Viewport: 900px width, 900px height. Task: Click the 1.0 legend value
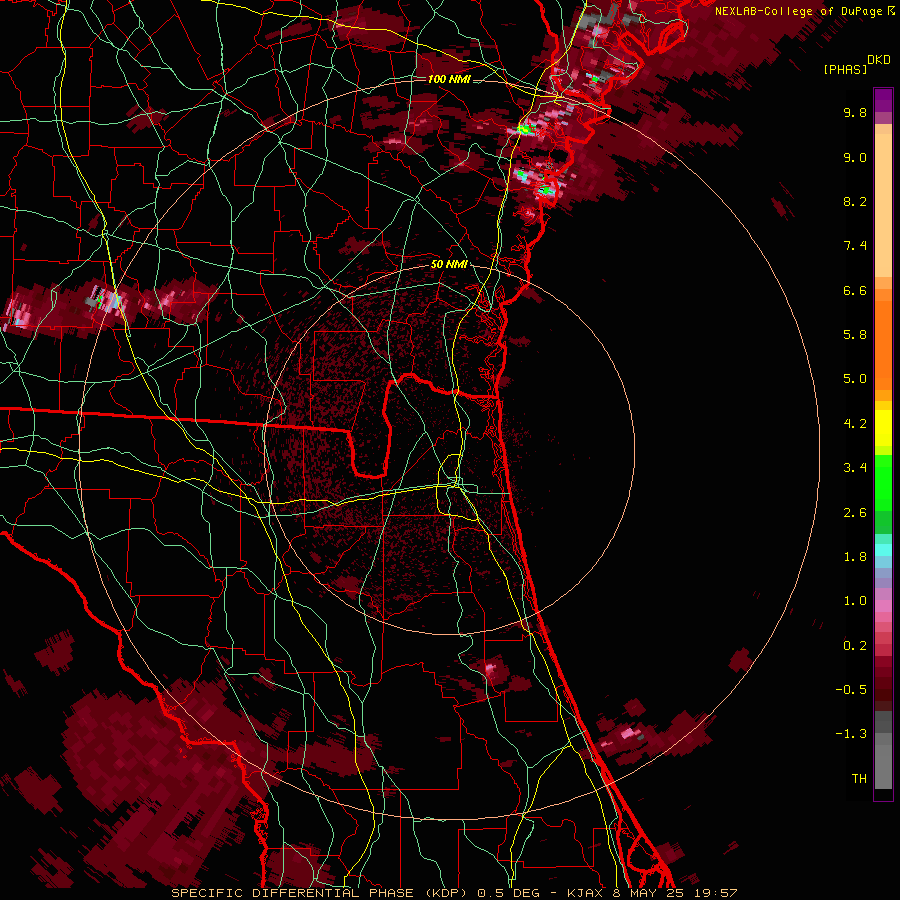click(855, 601)
